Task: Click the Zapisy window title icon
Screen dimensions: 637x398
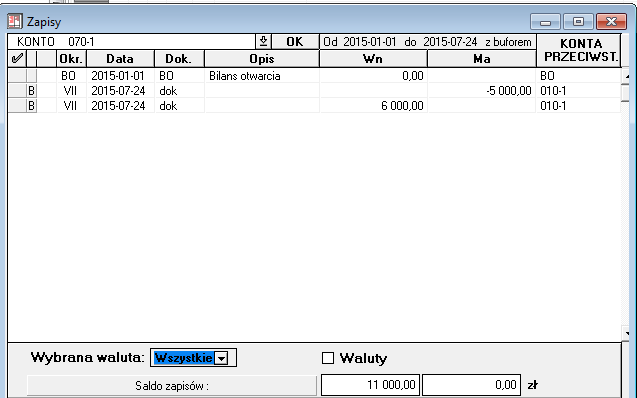Action: (15, 21)
